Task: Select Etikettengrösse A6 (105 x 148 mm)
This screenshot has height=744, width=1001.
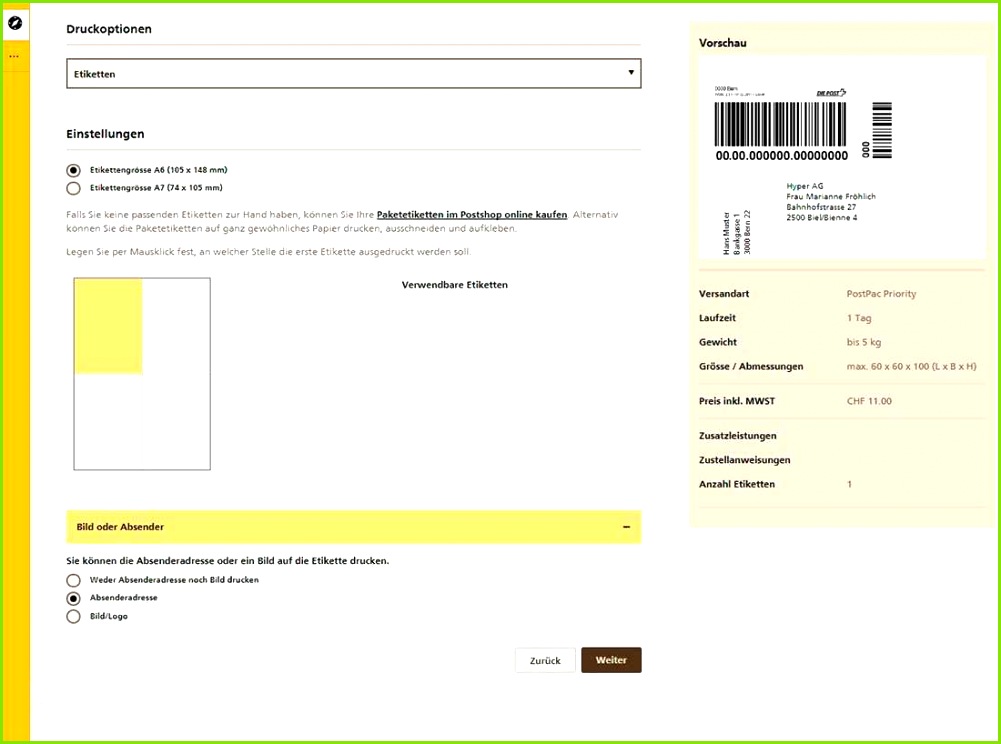Action: [x=73, y=170]
